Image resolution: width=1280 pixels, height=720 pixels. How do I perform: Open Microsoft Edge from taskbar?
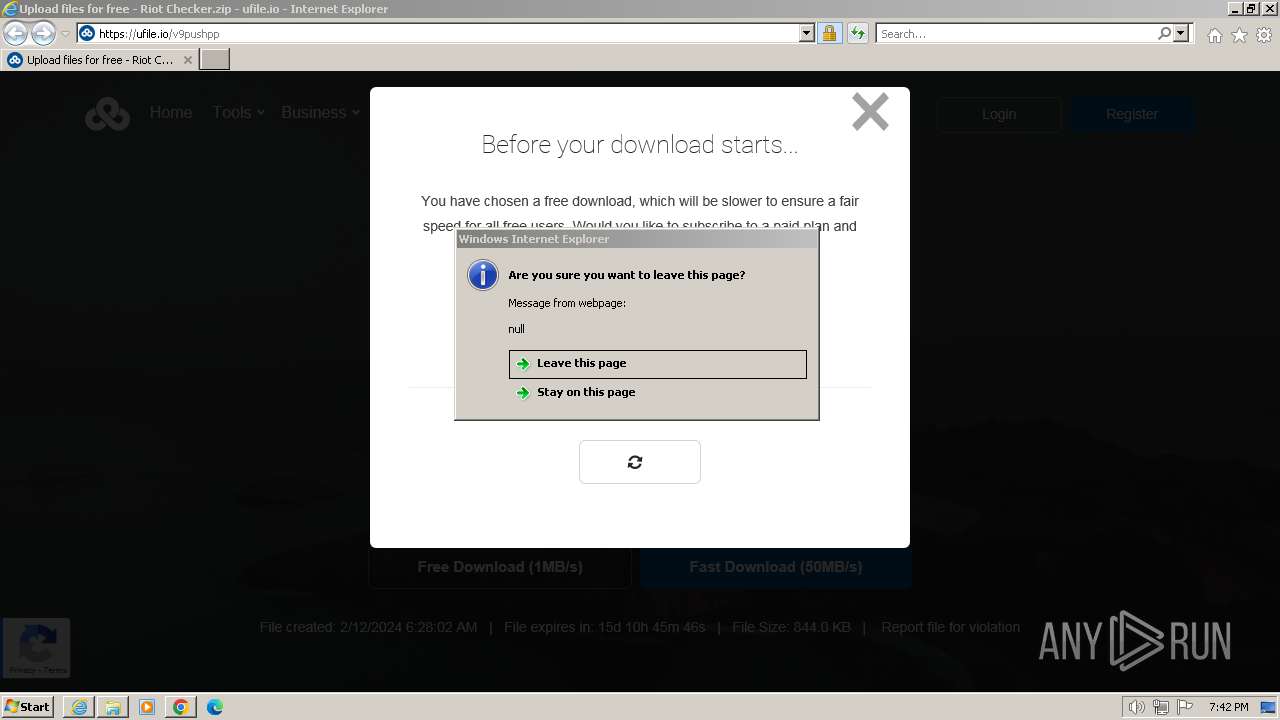pyautogui.click(x=215, y=707)
